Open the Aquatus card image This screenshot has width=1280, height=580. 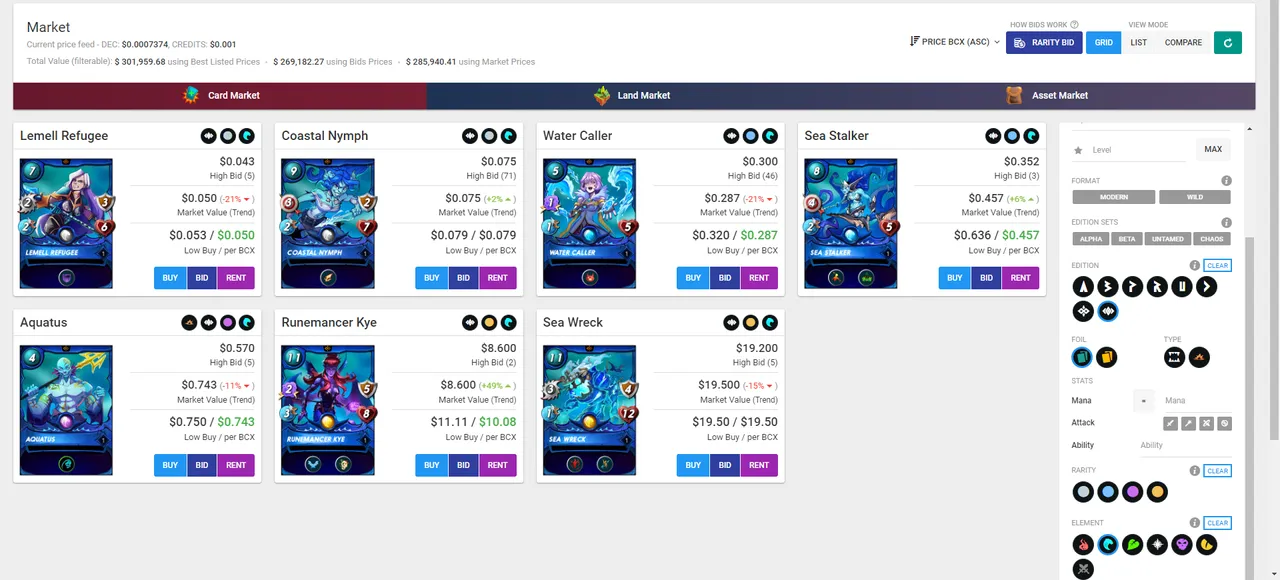(x=66, y=410)
